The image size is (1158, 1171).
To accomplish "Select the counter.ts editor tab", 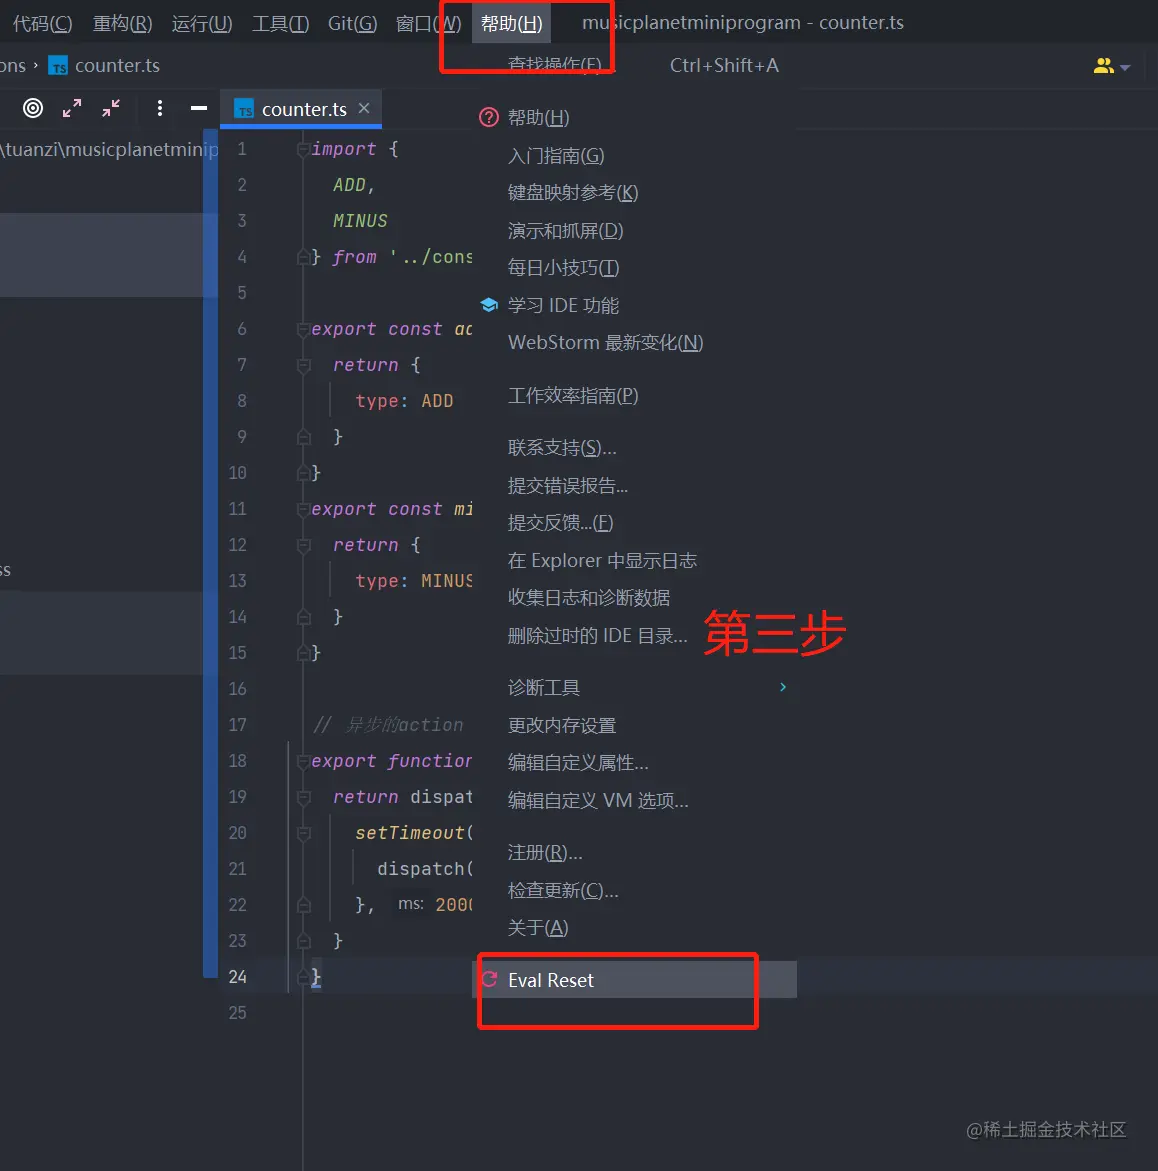I will (301, 109).
